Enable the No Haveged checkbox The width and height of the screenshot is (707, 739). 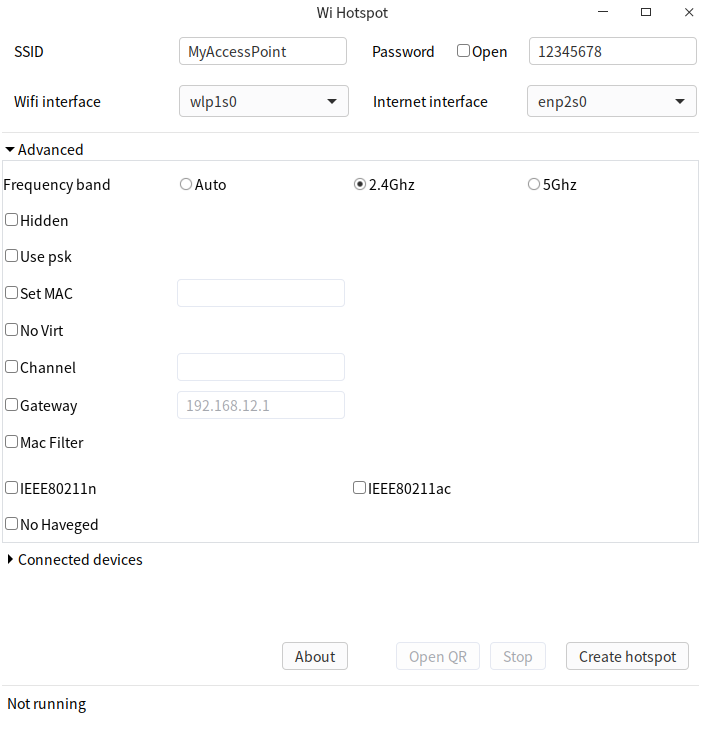click(12, 524)
